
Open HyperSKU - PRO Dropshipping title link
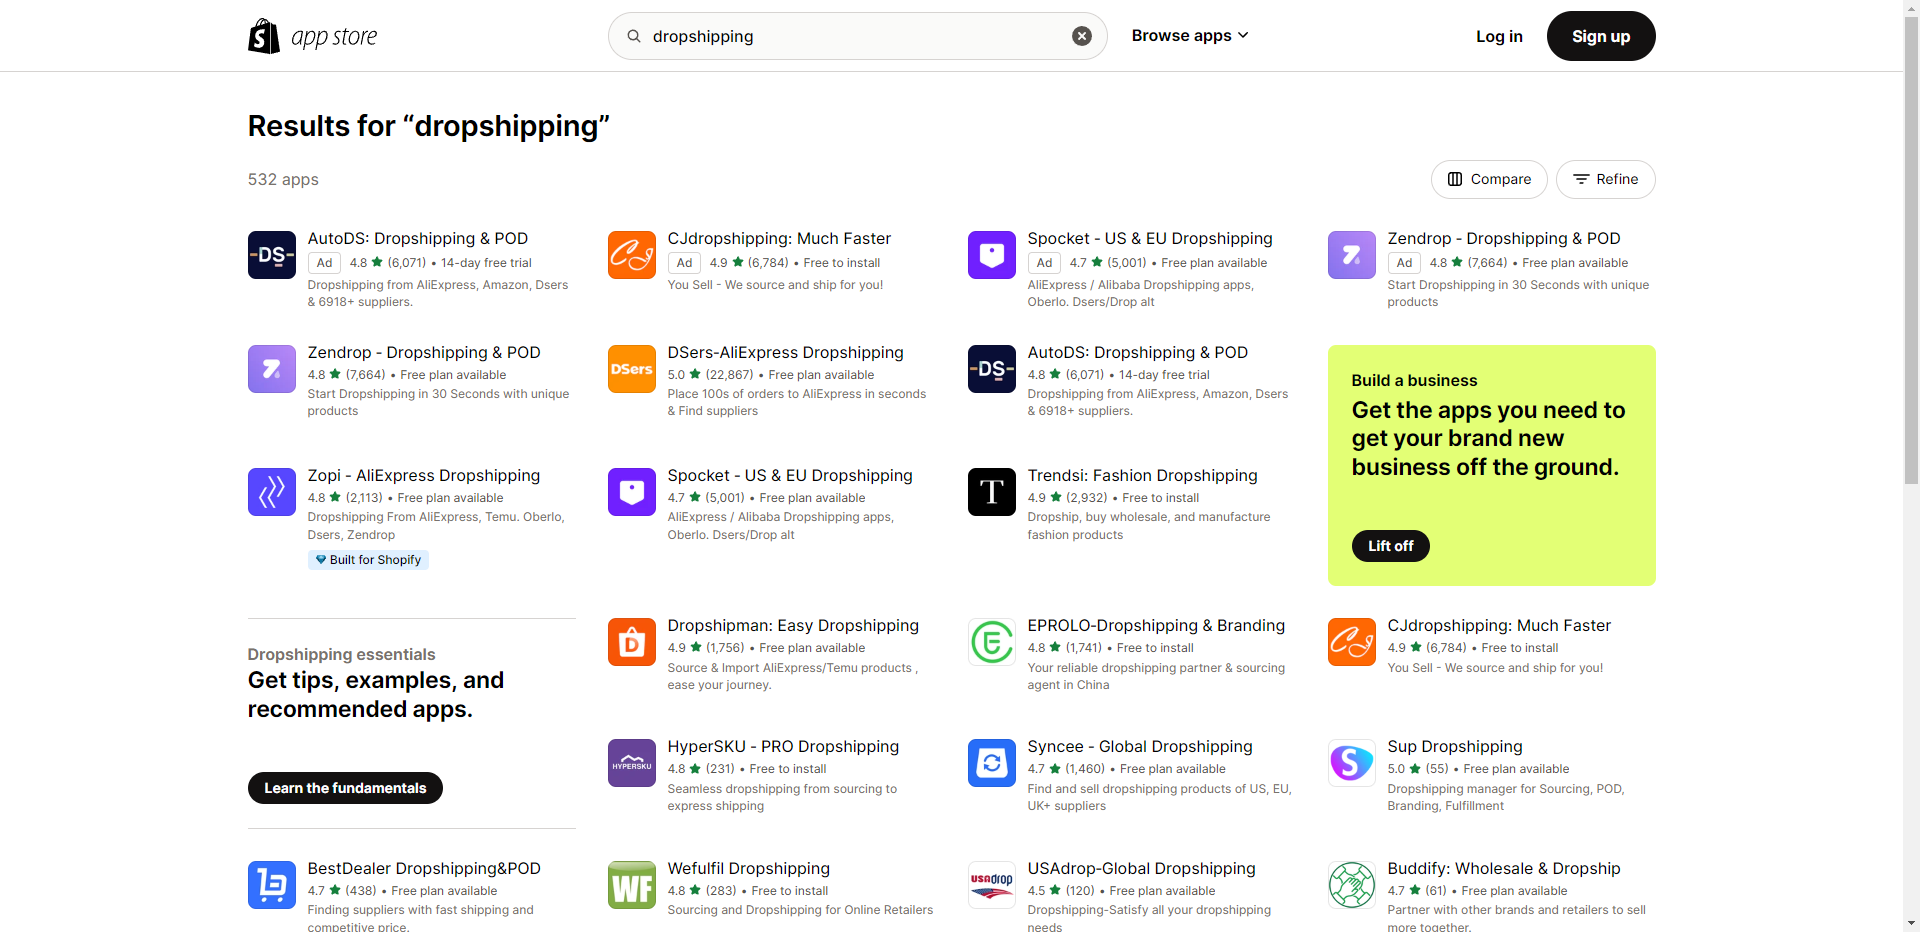[x=783, y=746]
